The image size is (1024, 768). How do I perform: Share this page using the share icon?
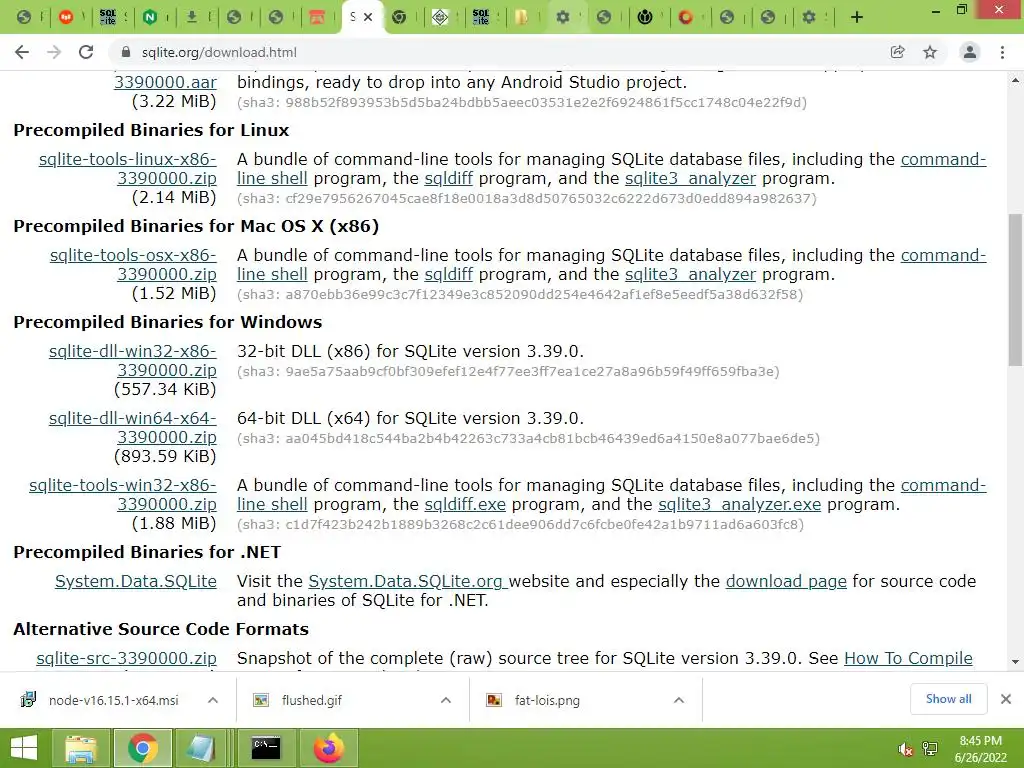click(x=897, y=52)
